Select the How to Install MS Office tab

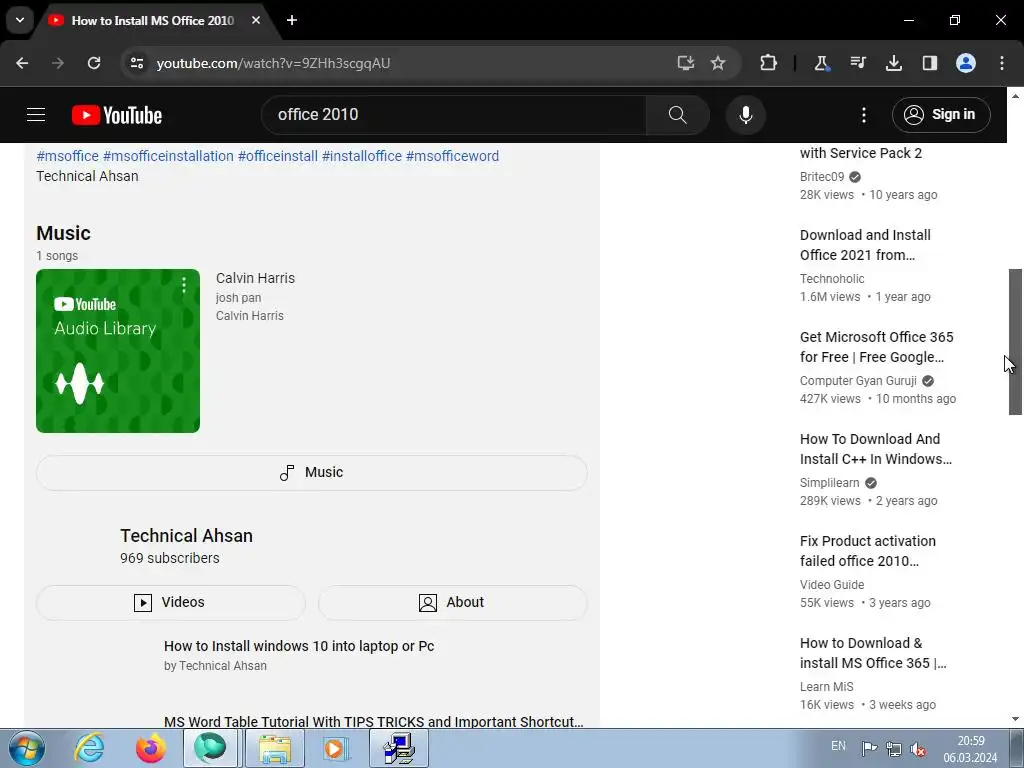pyautogui.click(x=152, y=20)
